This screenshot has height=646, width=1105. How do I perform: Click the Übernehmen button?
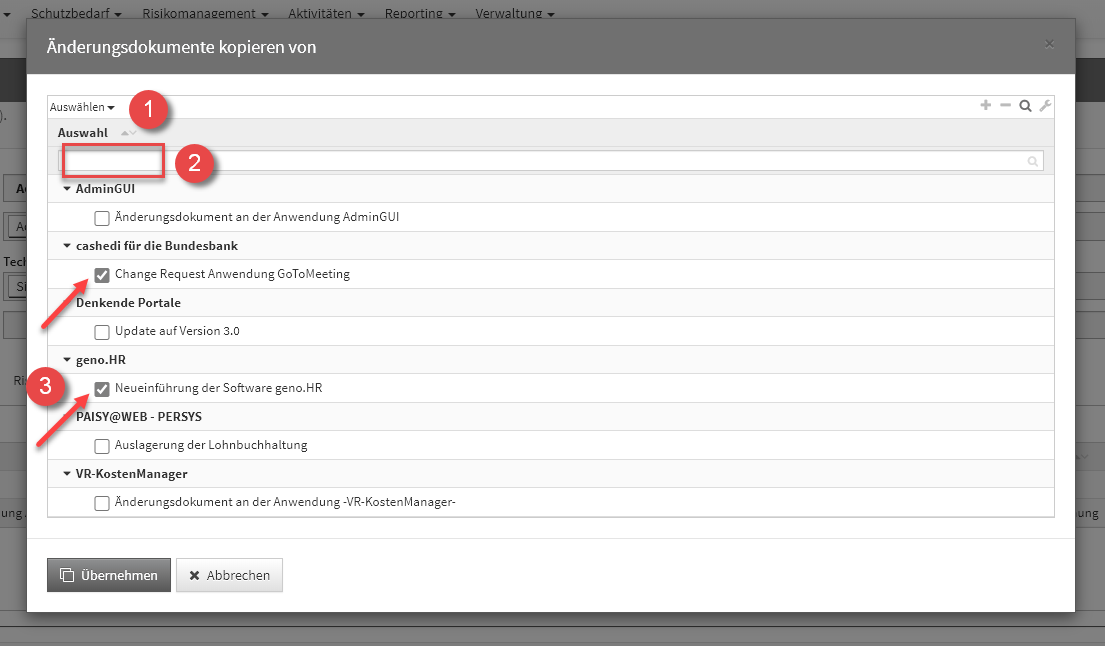coord(109,575)
